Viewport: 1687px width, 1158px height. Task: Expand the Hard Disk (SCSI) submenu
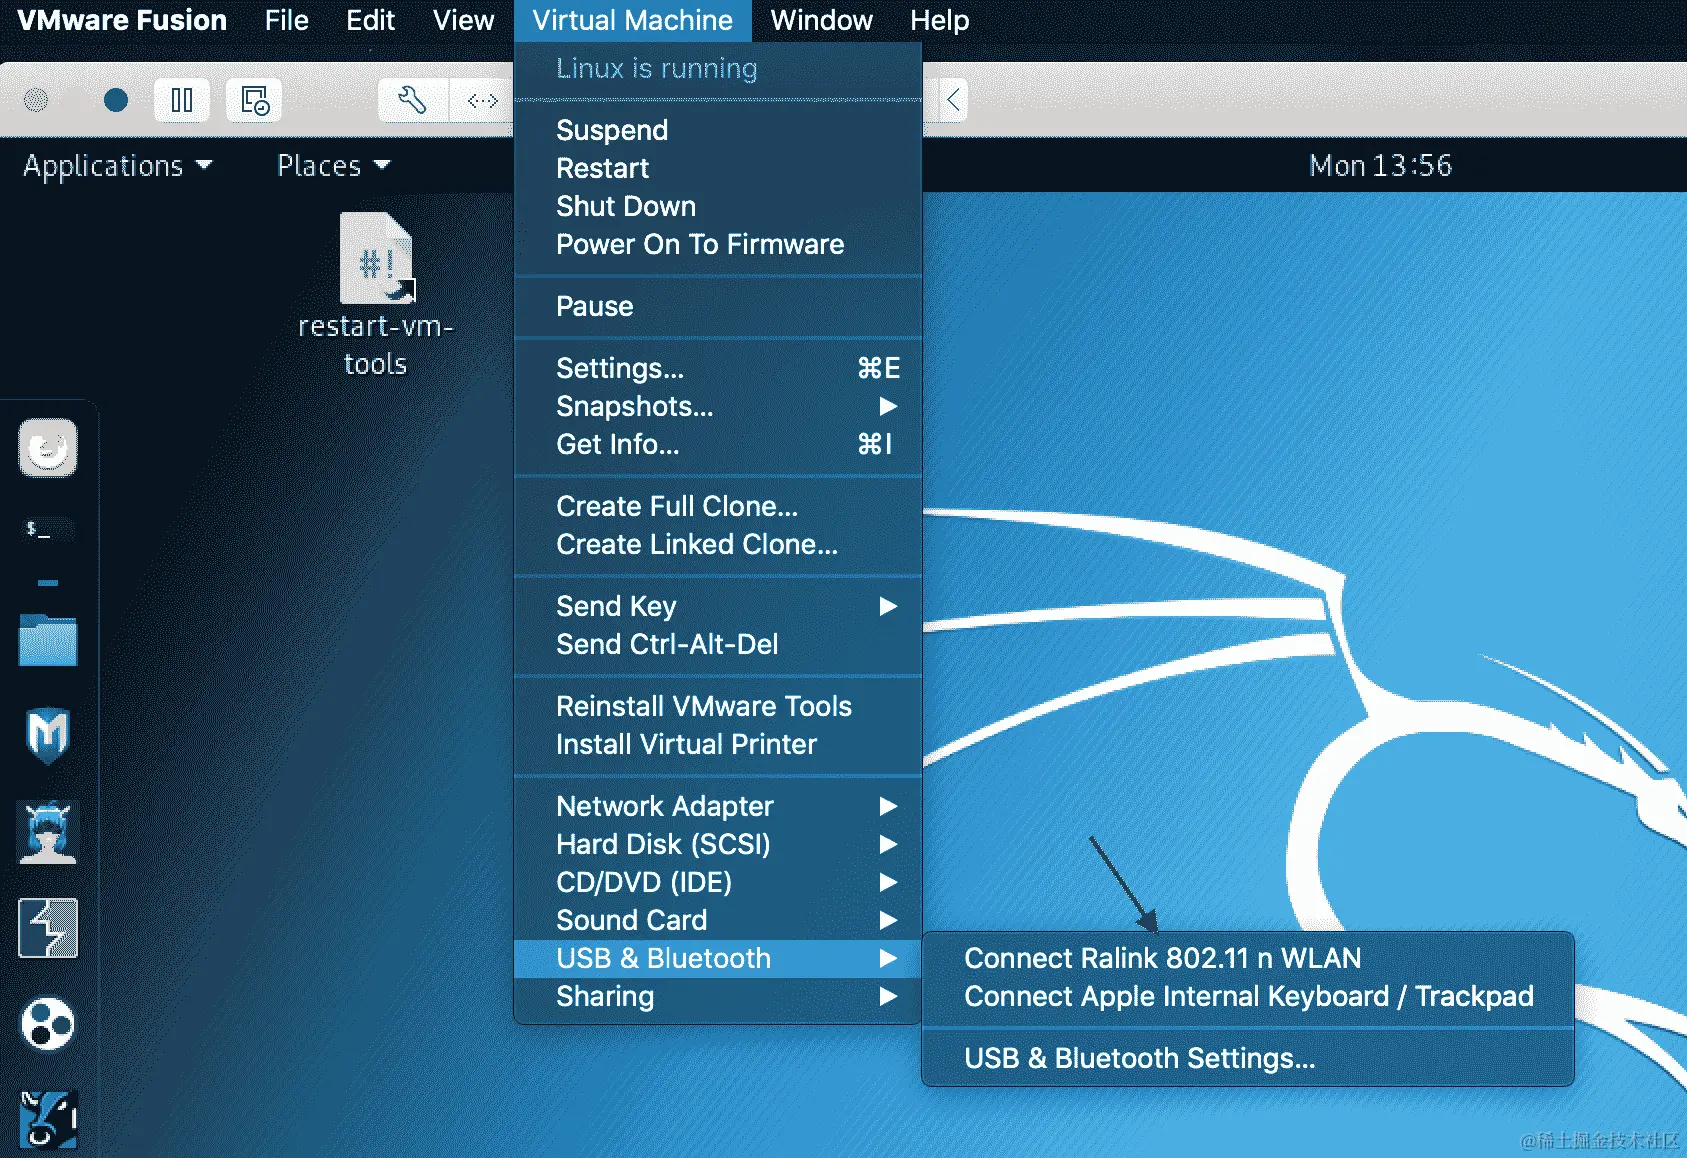click(x=717, y=844)
